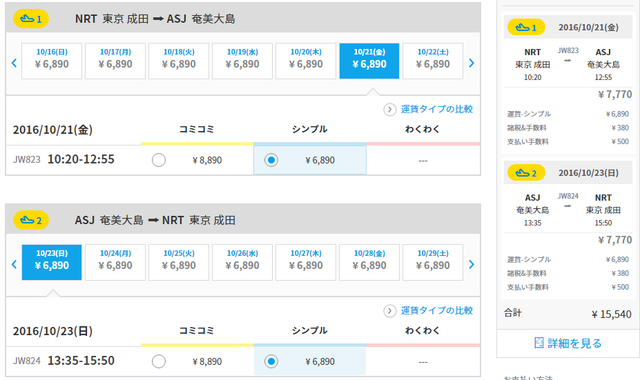Click the outbound flight 1 plane badge

pos(31,19)
